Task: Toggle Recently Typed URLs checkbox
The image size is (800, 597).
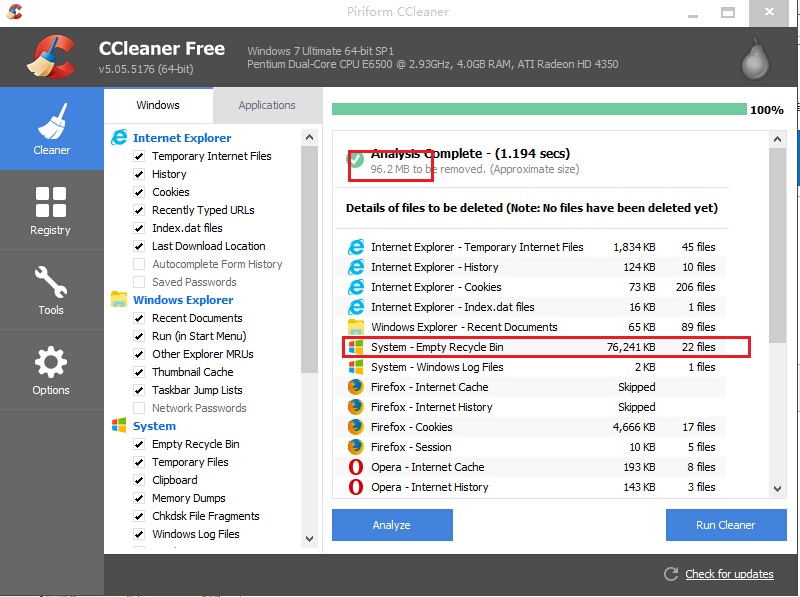Action: (x=139, y=210)
